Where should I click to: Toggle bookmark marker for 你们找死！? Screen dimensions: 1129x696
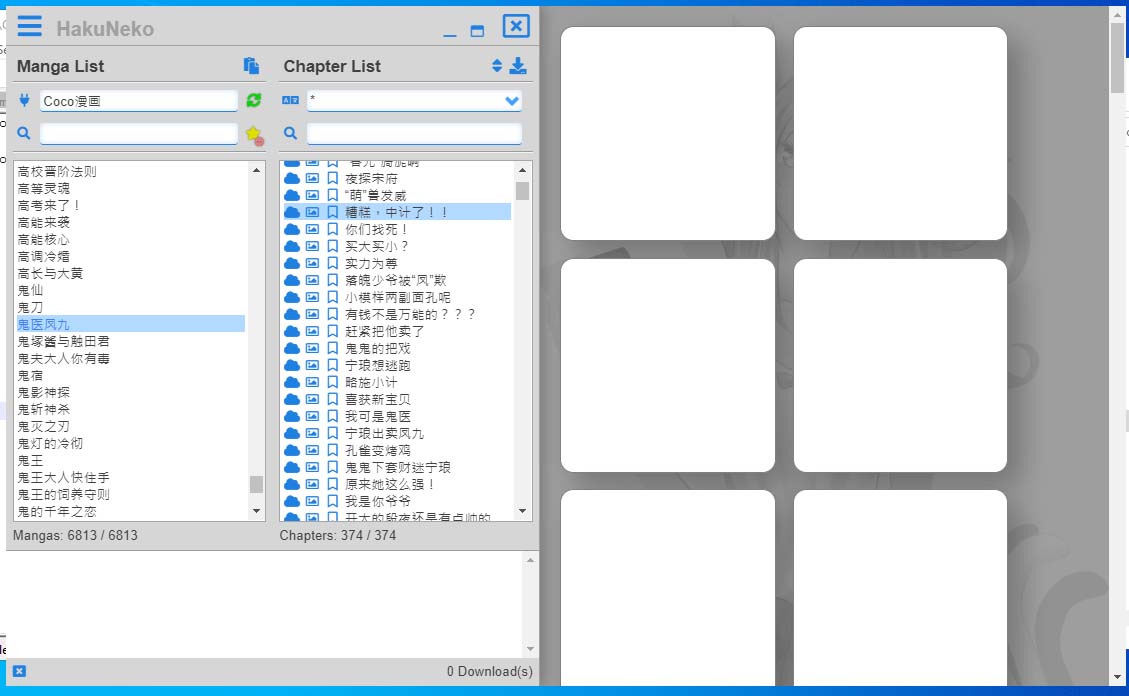[332, 229]
